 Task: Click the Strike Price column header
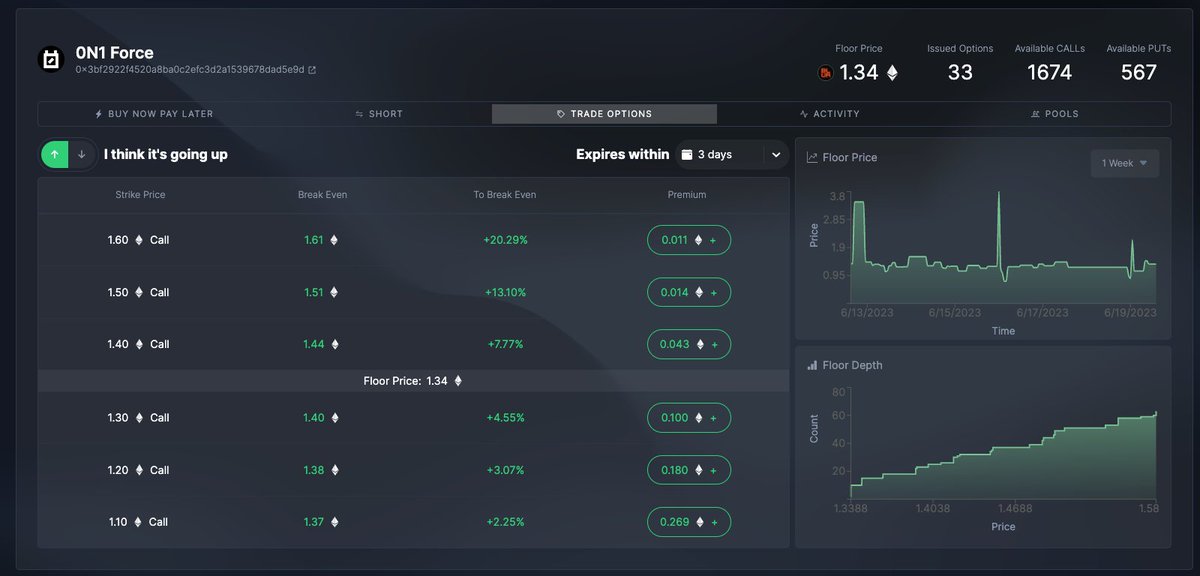[140, 195]
